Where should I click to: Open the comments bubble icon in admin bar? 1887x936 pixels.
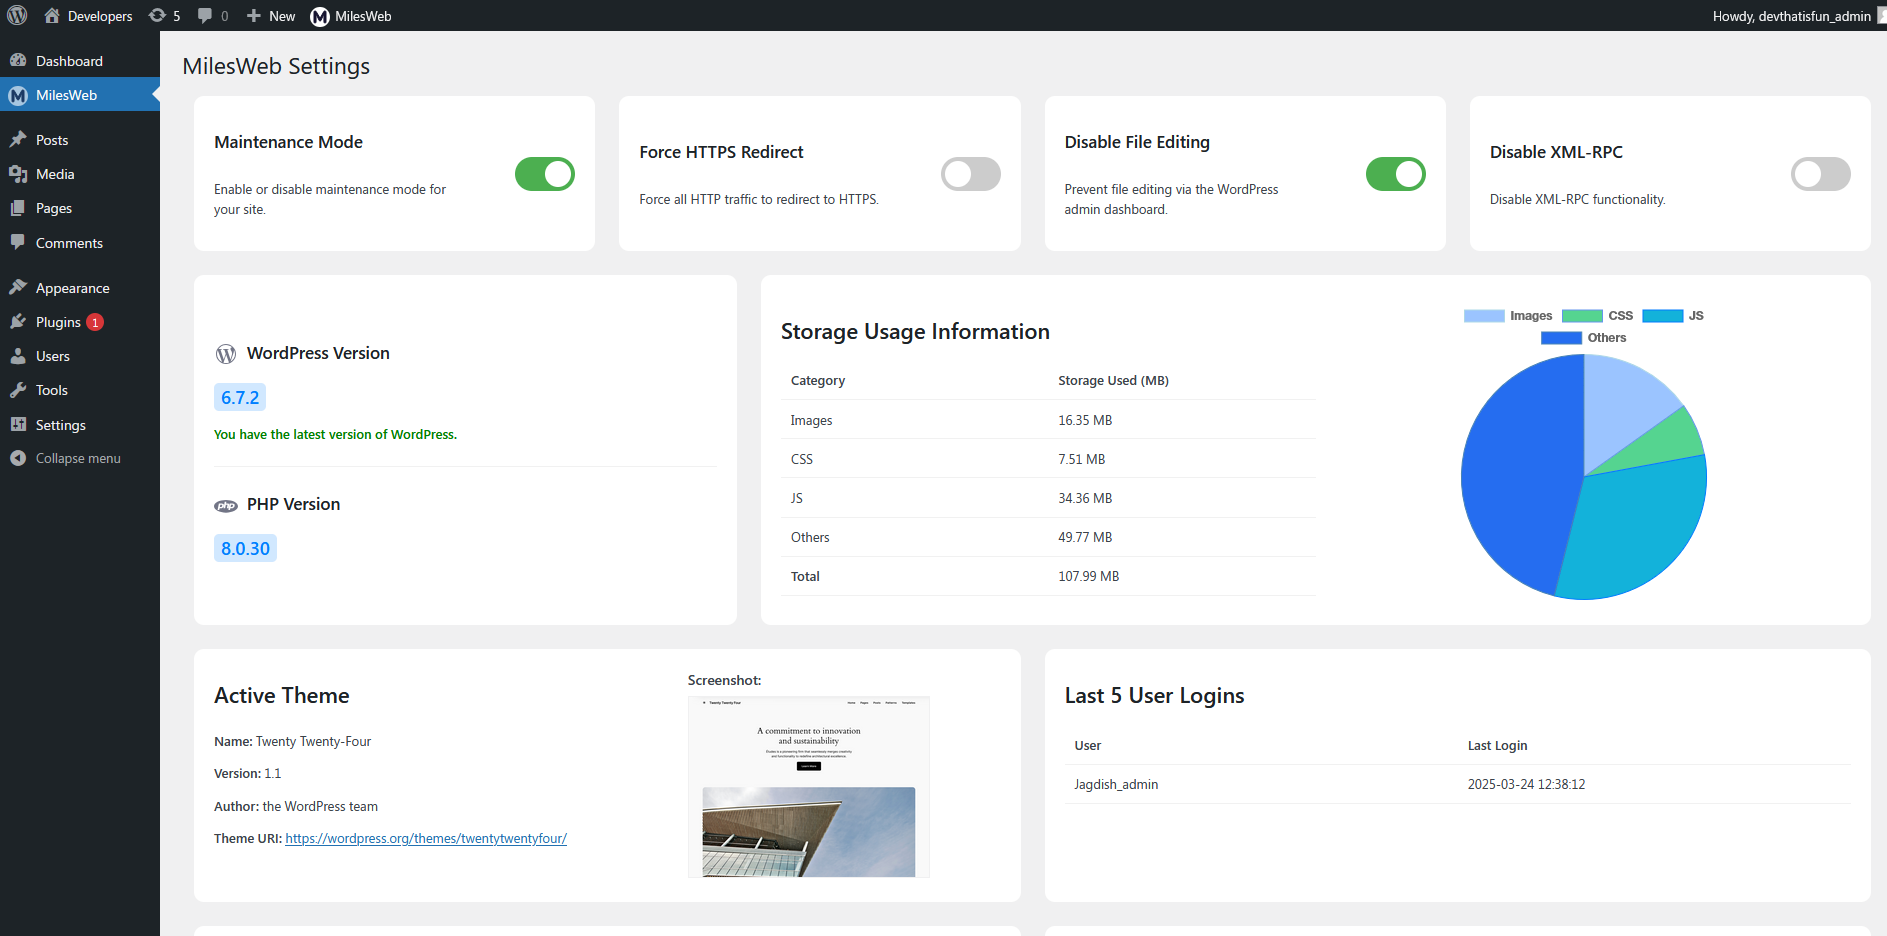tap(205, 16)
